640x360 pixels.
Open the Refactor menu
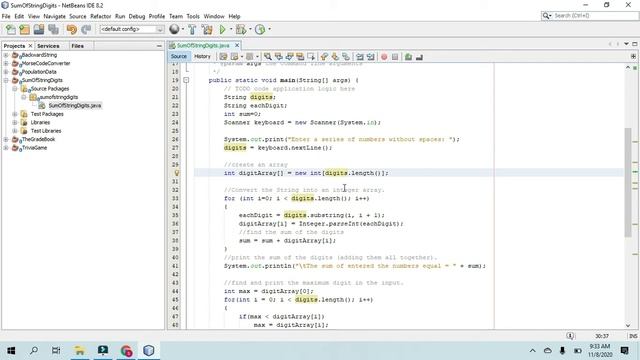tap(100, 16)
